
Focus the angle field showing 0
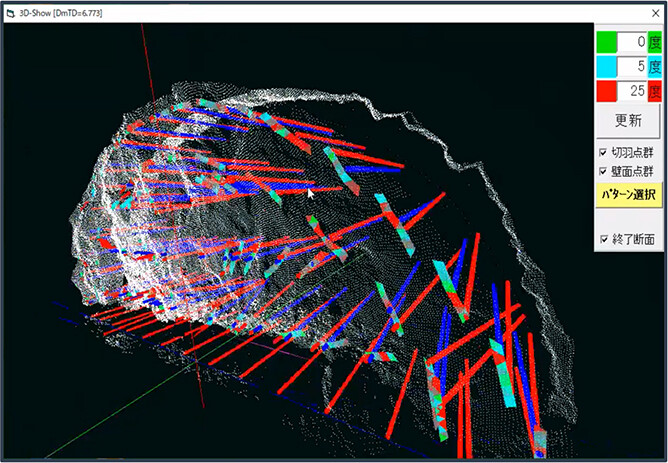point(631,43)
